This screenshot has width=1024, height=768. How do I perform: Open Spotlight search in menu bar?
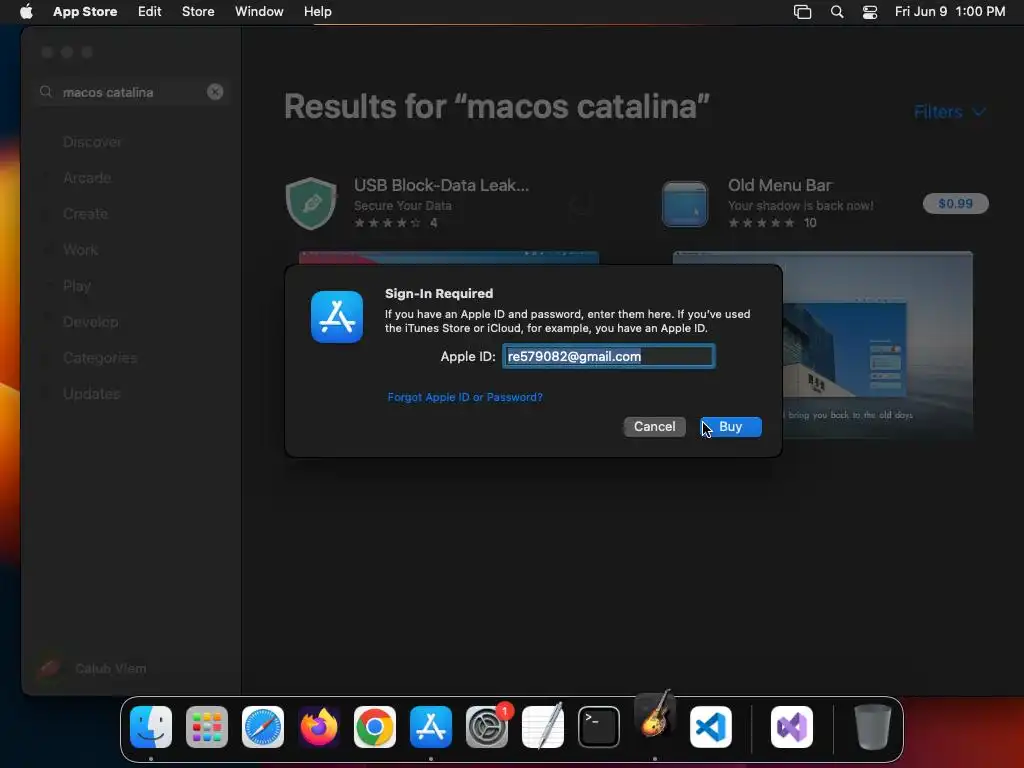tap(837, 12)
